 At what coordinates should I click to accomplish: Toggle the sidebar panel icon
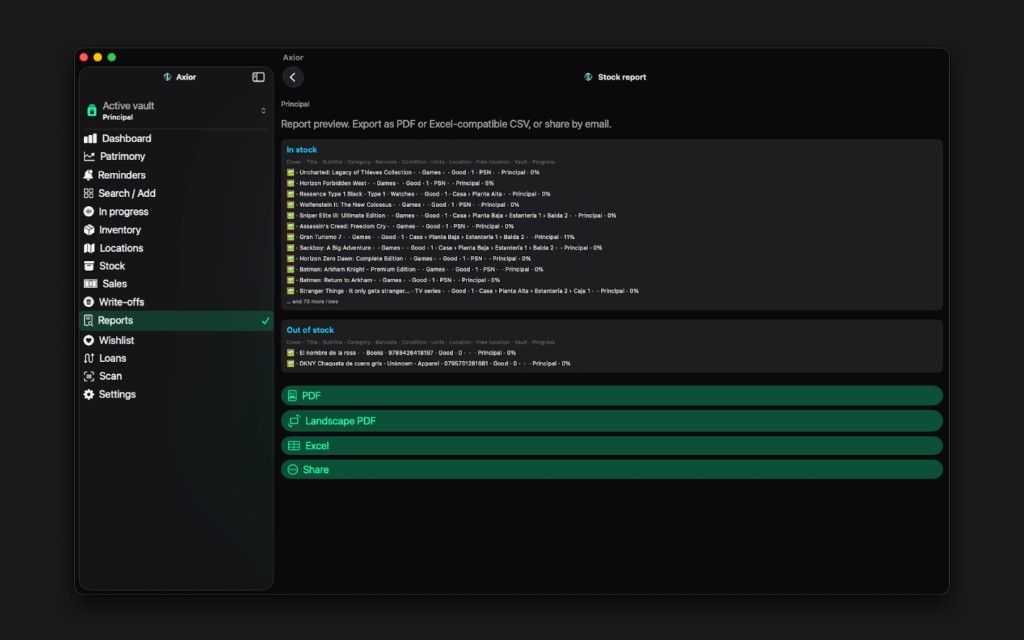pyautogui.click(x=258, y=77)
